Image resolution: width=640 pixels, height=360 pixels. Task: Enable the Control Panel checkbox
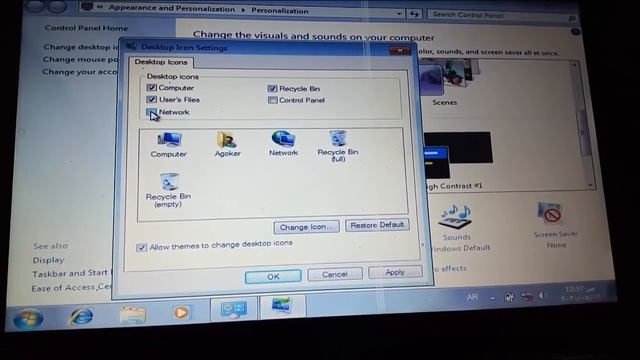pyautogui.click(x=272, y=100)
